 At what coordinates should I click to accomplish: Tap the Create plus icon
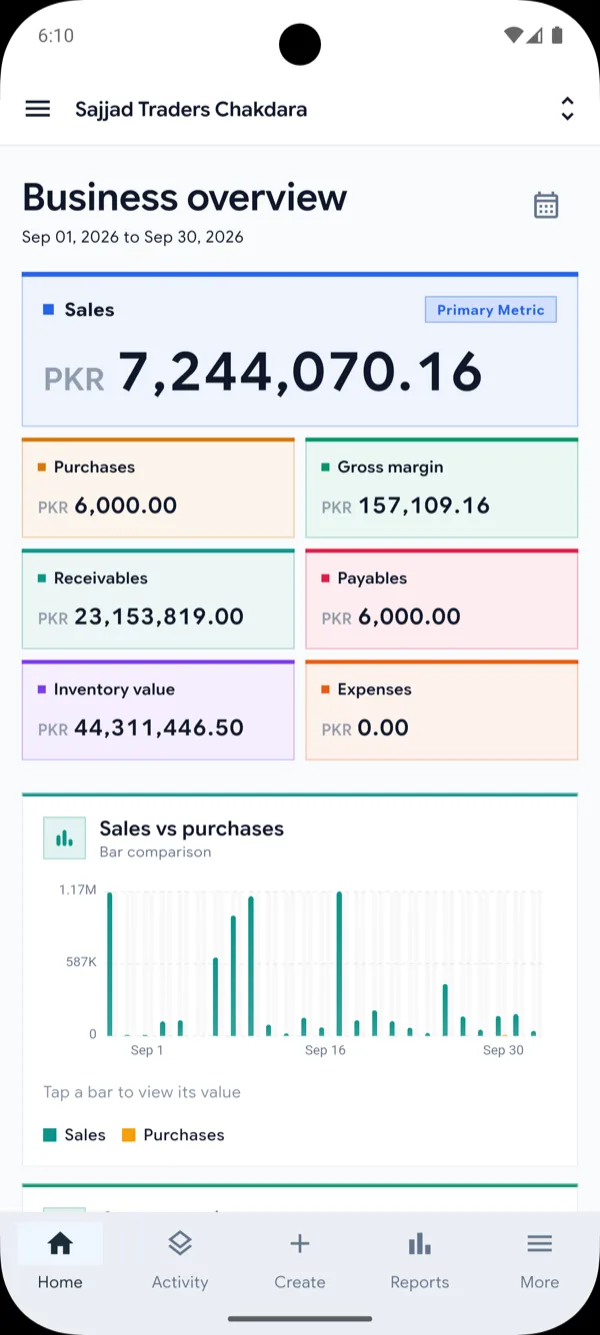[300, 1243]
